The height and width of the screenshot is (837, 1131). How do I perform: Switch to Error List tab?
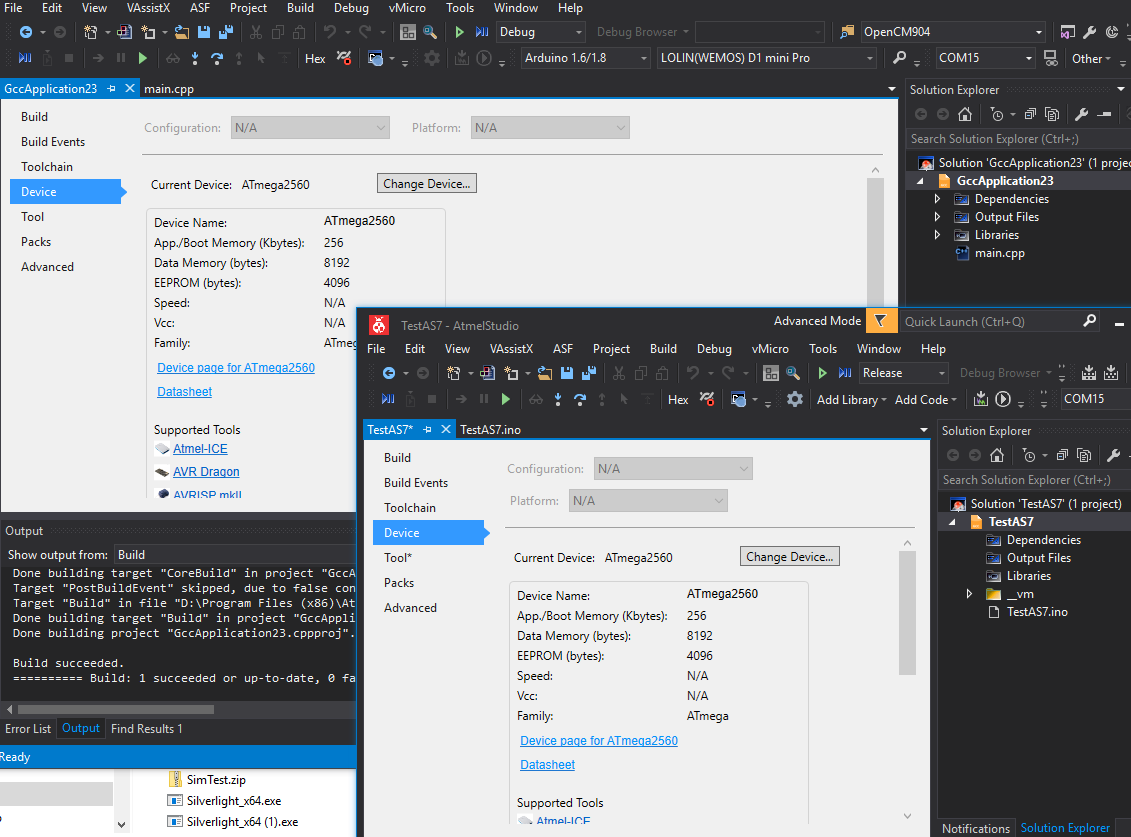(x=28, y=729)
